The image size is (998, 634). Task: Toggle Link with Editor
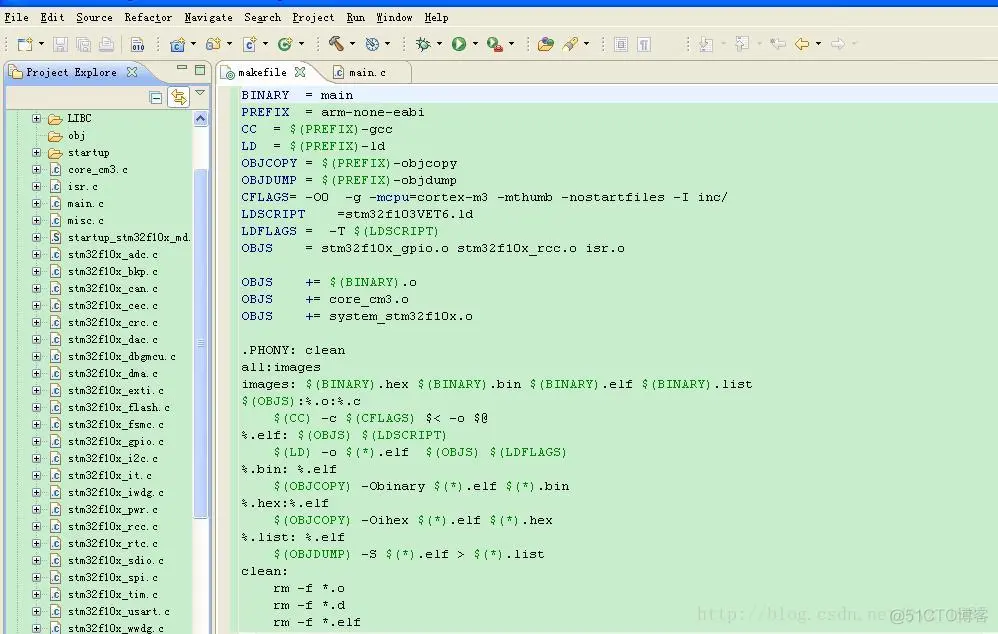[179, 97]
